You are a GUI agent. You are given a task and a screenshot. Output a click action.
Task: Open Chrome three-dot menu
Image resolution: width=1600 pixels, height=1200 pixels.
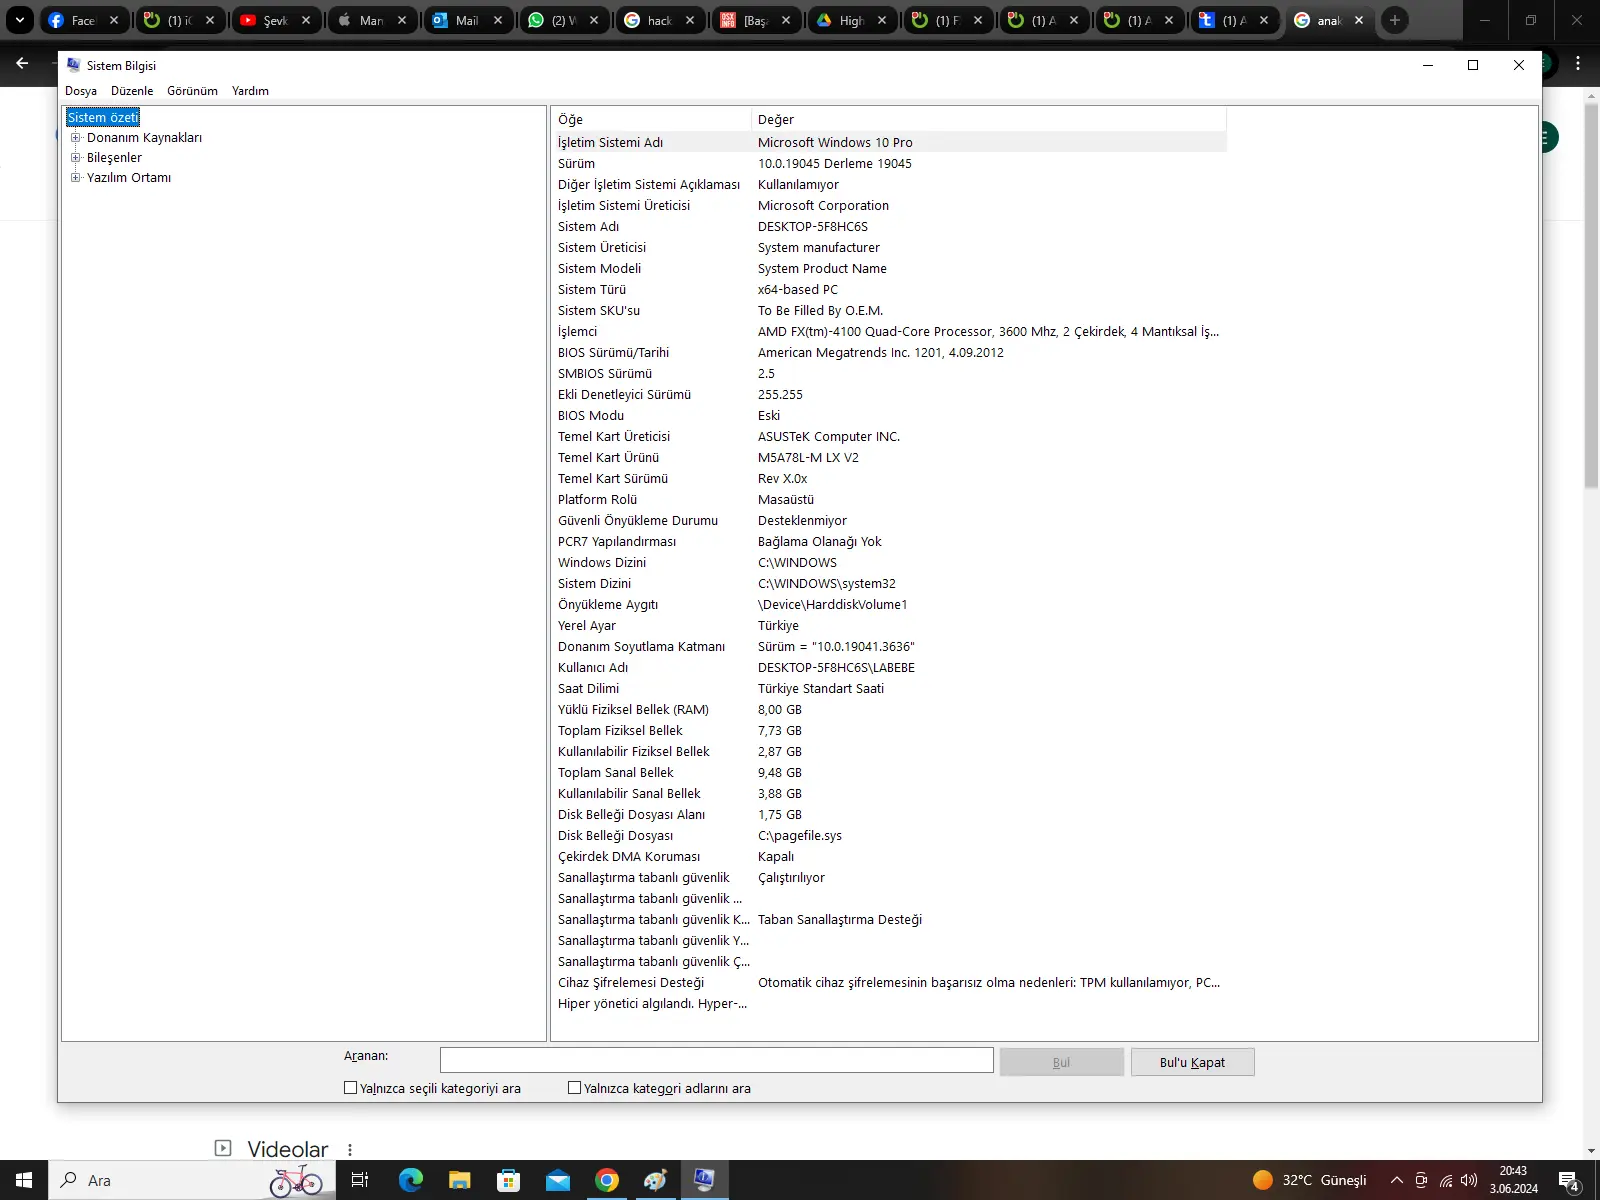[x=1578, y=63]
